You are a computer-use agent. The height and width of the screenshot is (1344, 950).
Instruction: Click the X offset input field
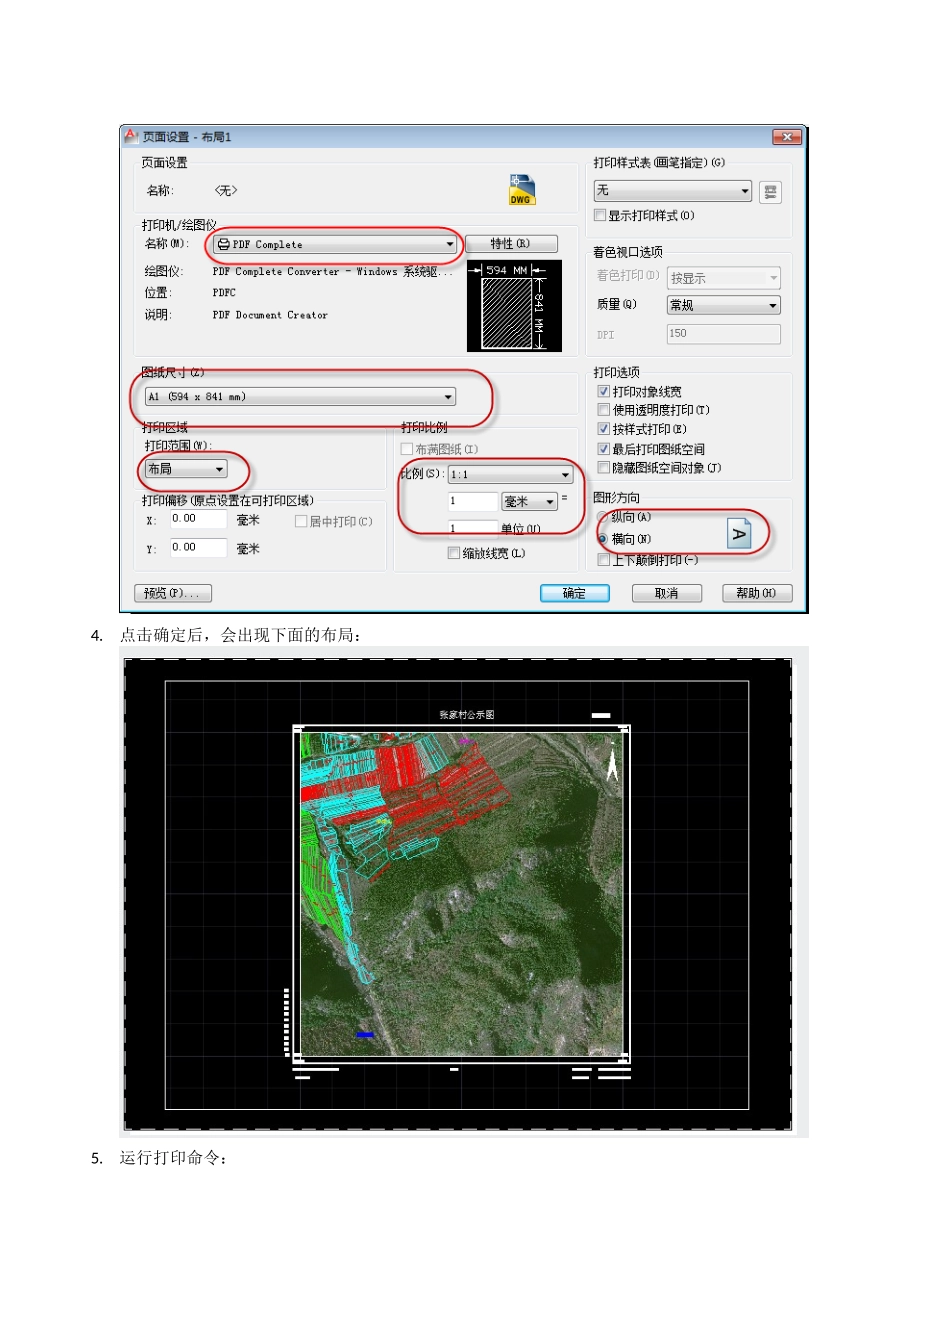(197, 519)
